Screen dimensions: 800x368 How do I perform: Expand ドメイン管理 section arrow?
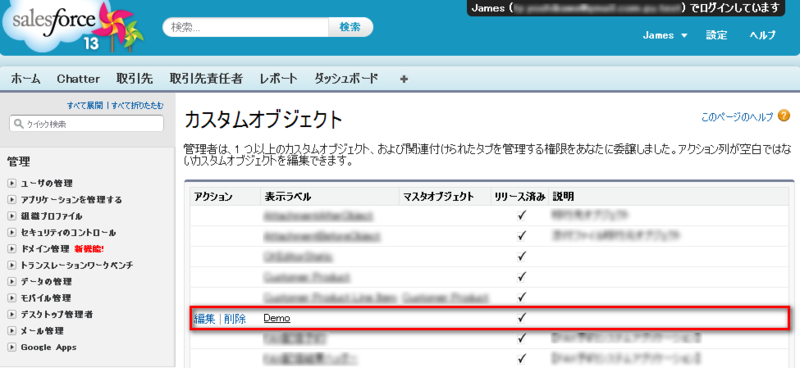click(12, 249)
